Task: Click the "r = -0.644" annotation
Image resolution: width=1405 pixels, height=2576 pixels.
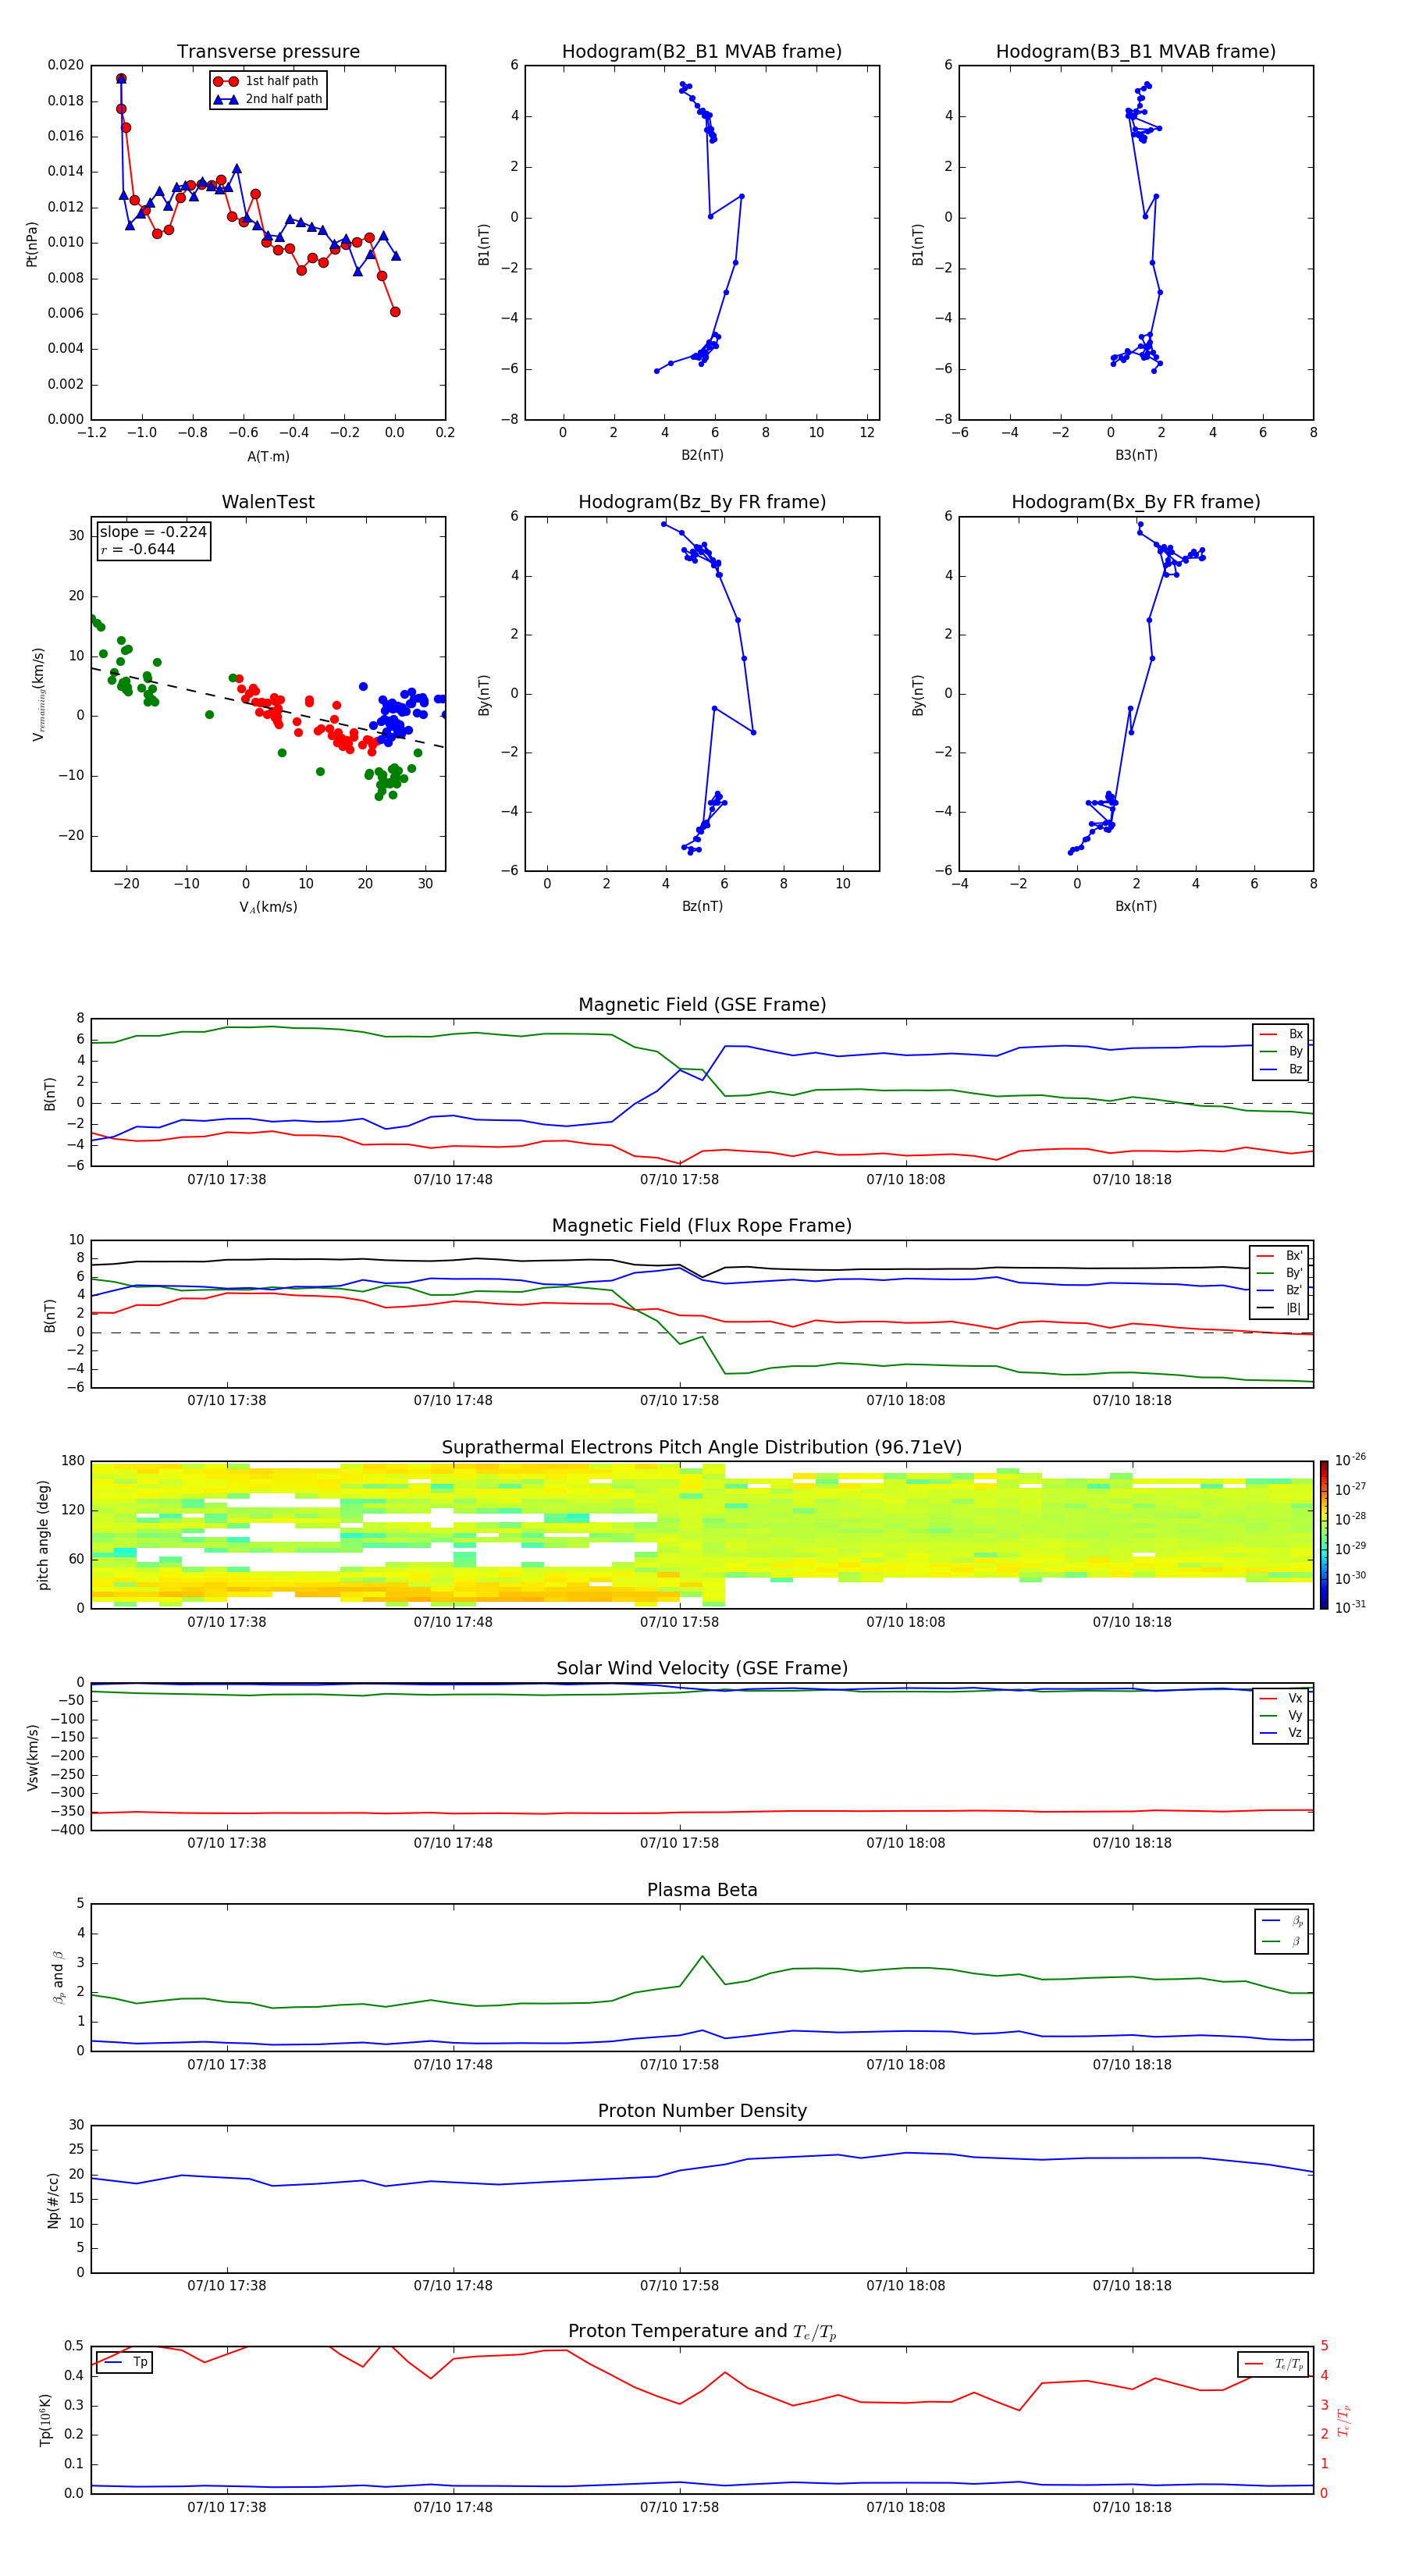Action: pos(138,549)
